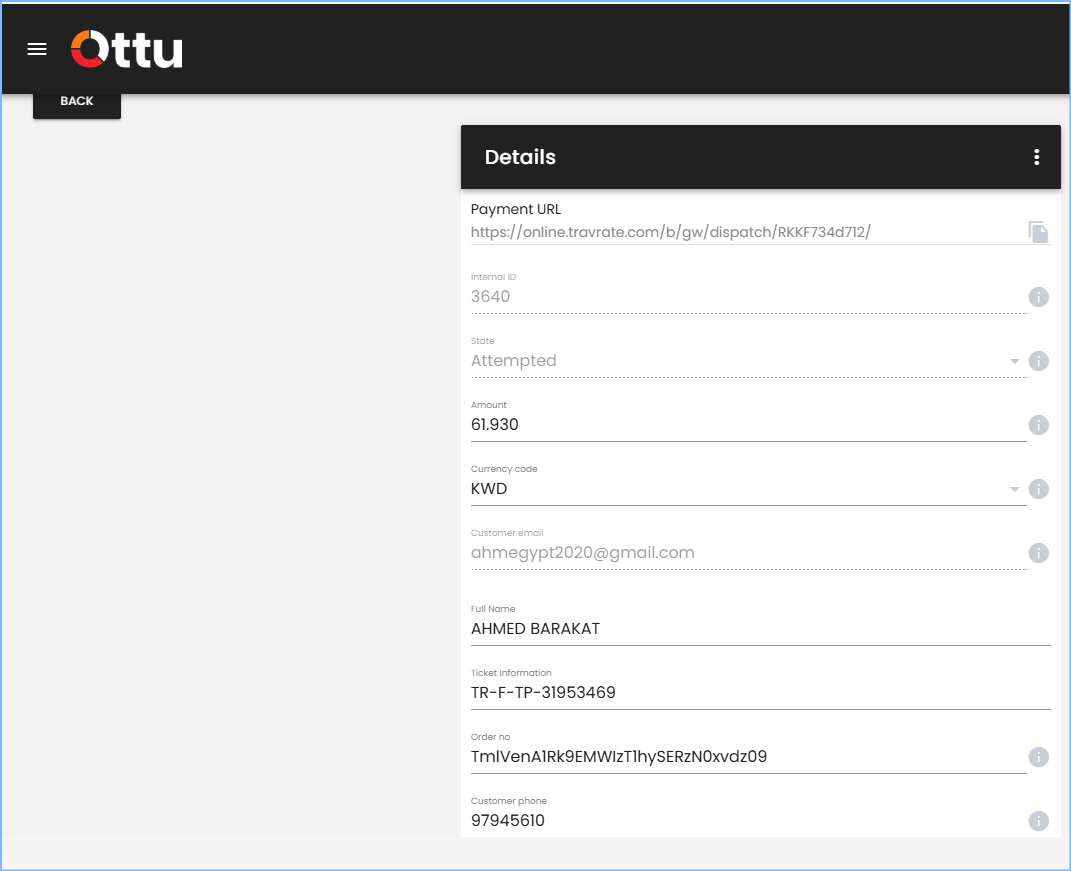Show info for the Currency code field
This screenshot has width=1071, height=871.
coord(1038,489)
